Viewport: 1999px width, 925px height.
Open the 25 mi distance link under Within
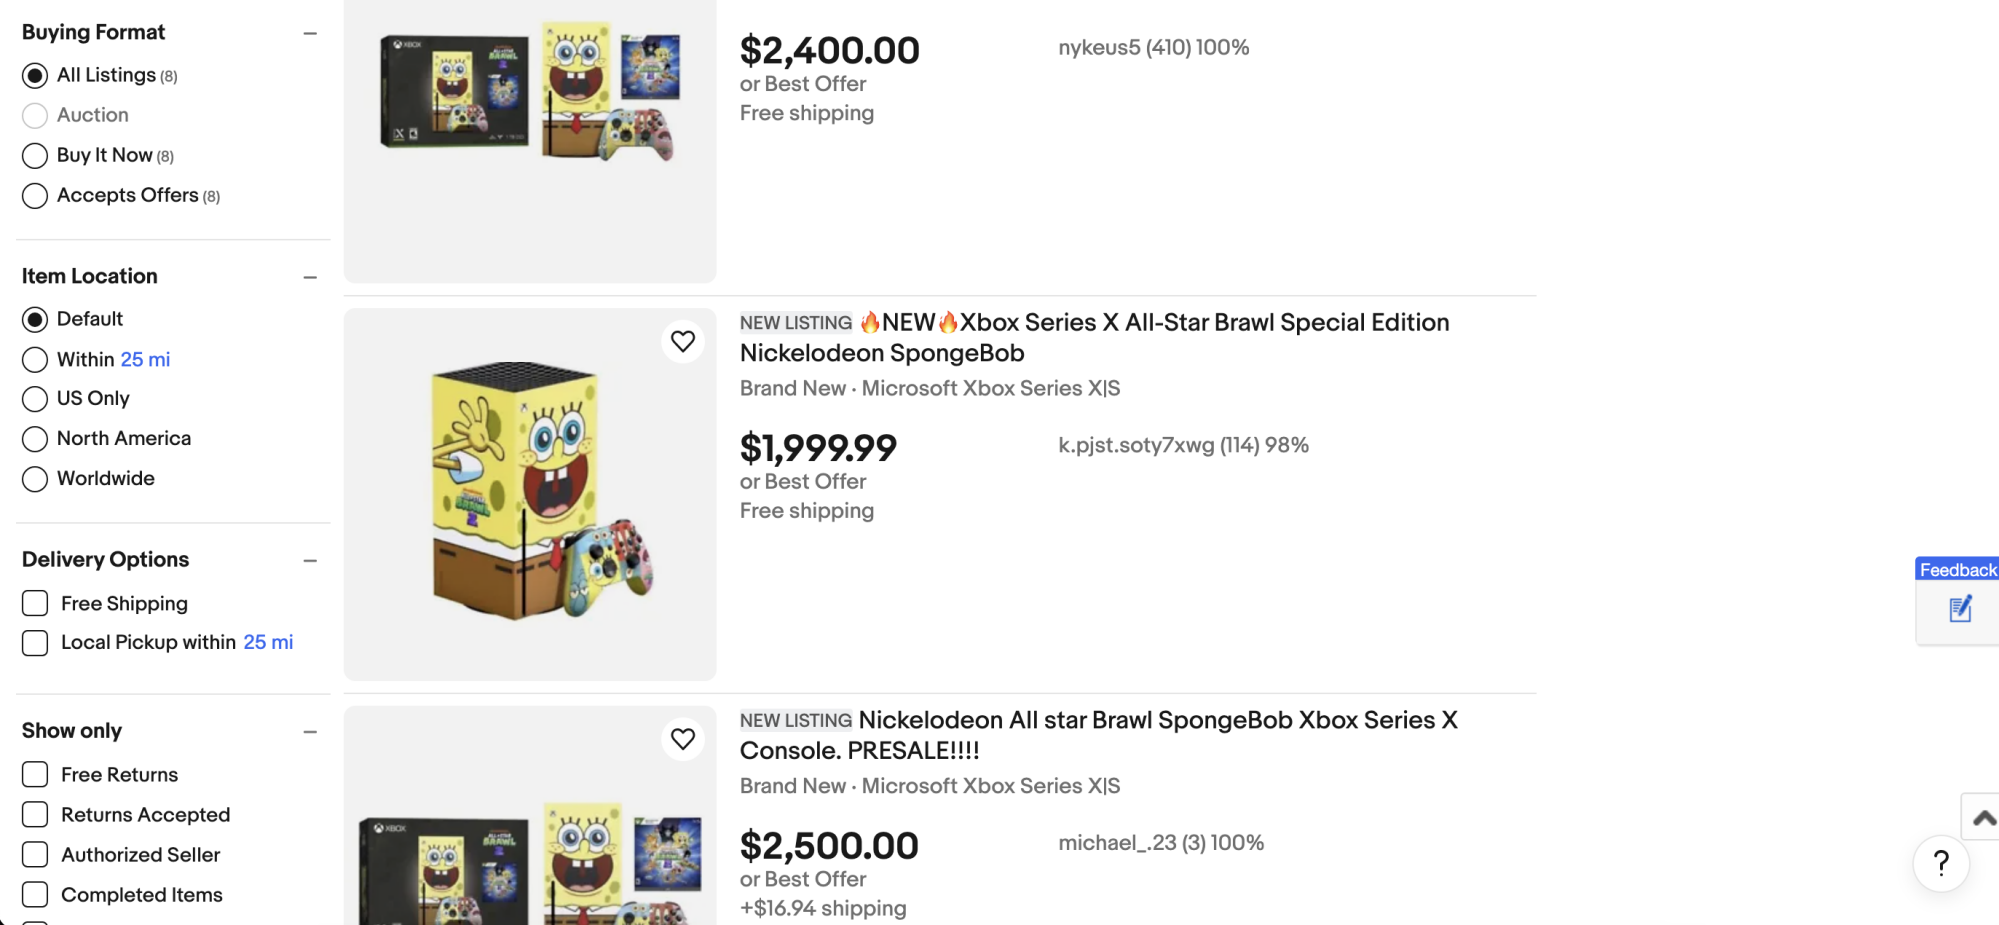(145, 359)
